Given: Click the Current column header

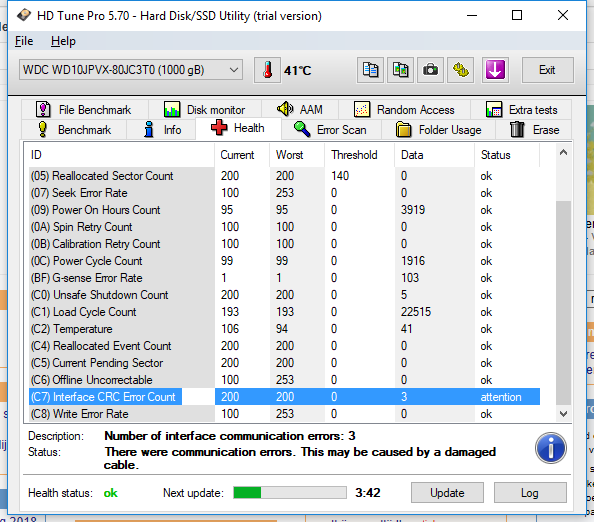Looking at the screenshot, I should tap(242, 155).
